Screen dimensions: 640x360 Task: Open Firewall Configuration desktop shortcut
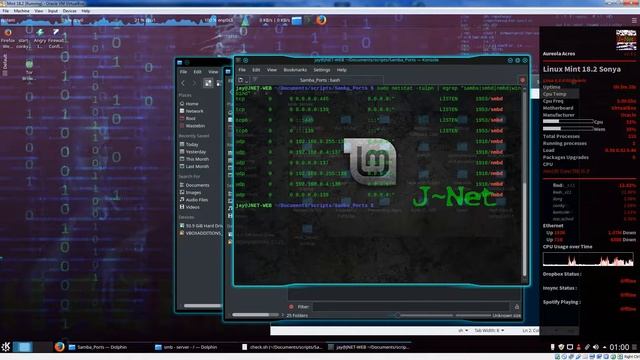56,33
